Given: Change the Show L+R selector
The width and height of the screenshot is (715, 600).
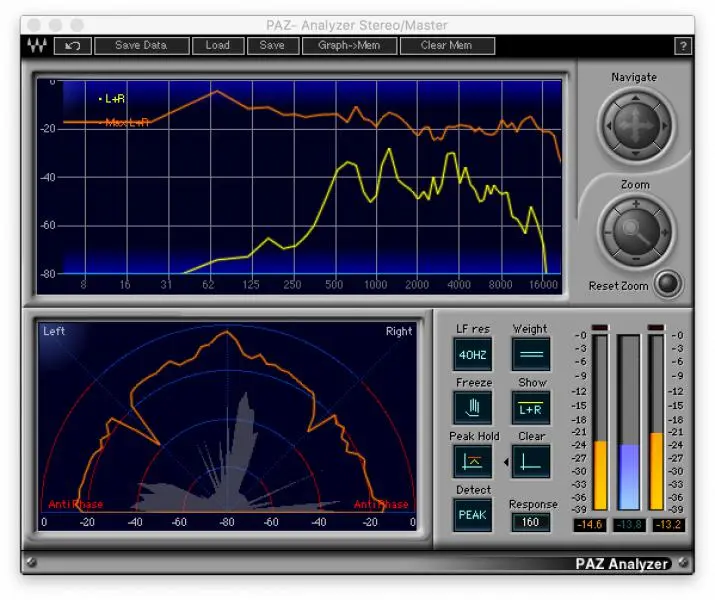Looking at the screenshot, I should coord(531,407).
